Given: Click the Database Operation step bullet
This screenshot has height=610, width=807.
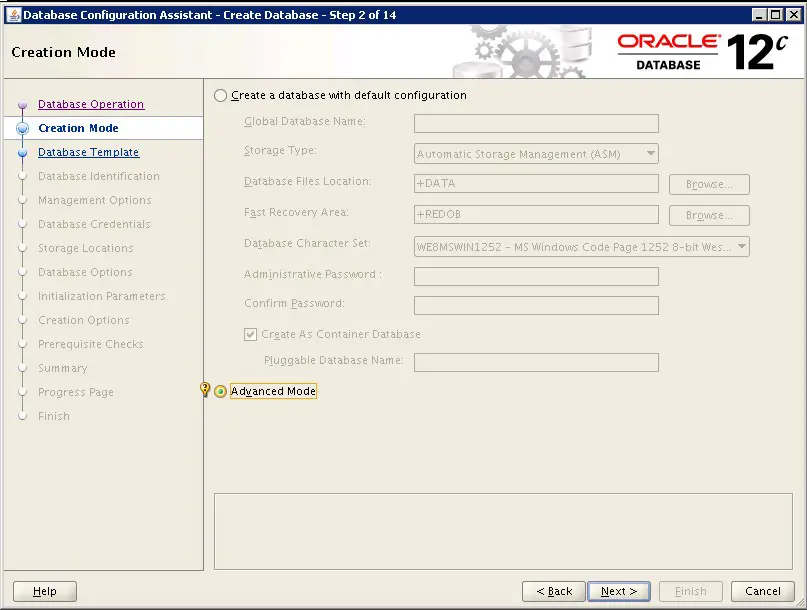Looking at the screenshot, I should [x=22, y=104].
